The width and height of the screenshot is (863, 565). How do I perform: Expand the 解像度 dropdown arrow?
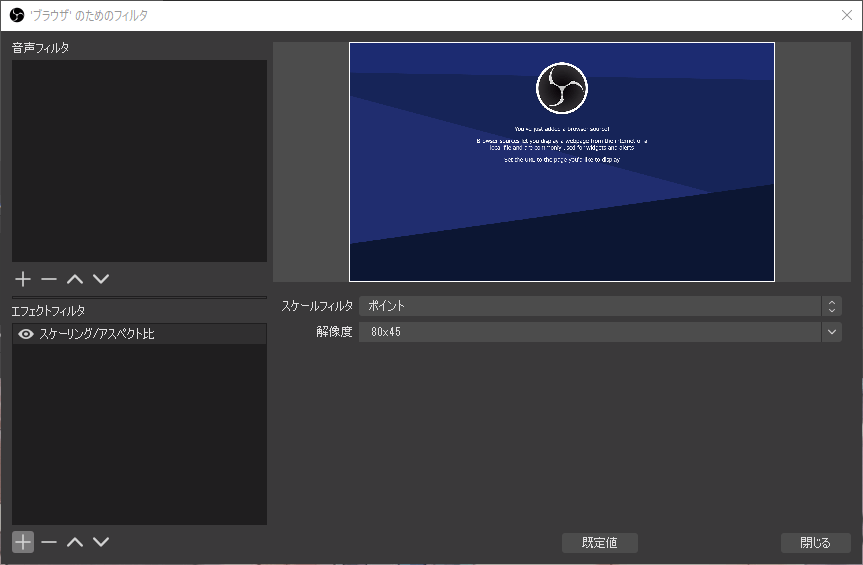(x=832, y=332)
